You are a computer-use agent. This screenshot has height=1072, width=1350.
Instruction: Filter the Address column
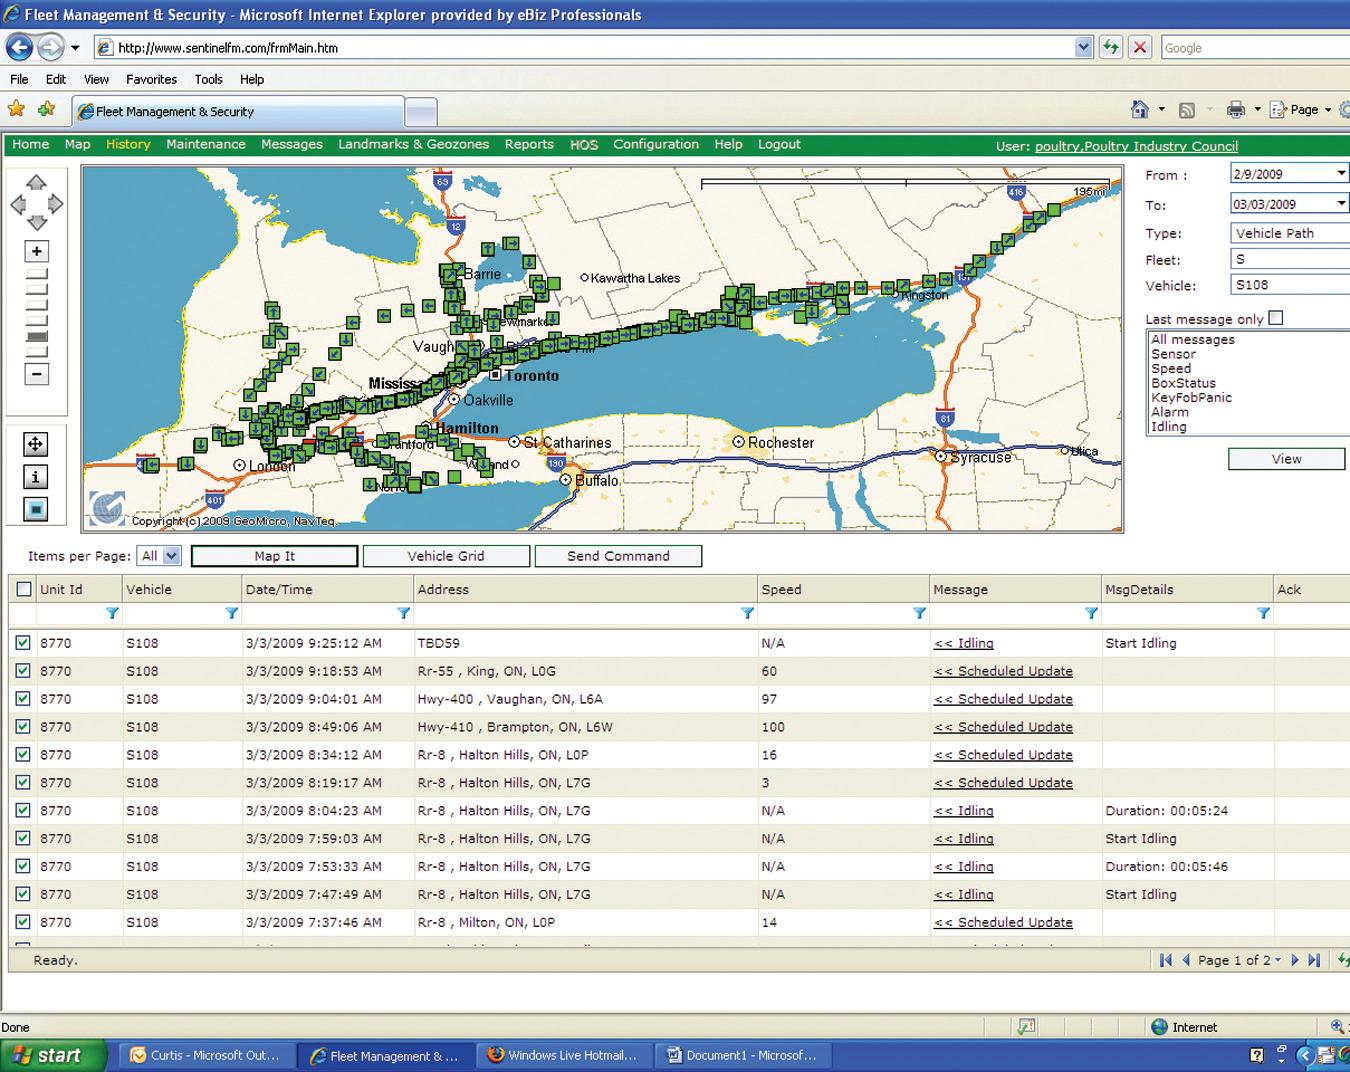tap(747, 613)
